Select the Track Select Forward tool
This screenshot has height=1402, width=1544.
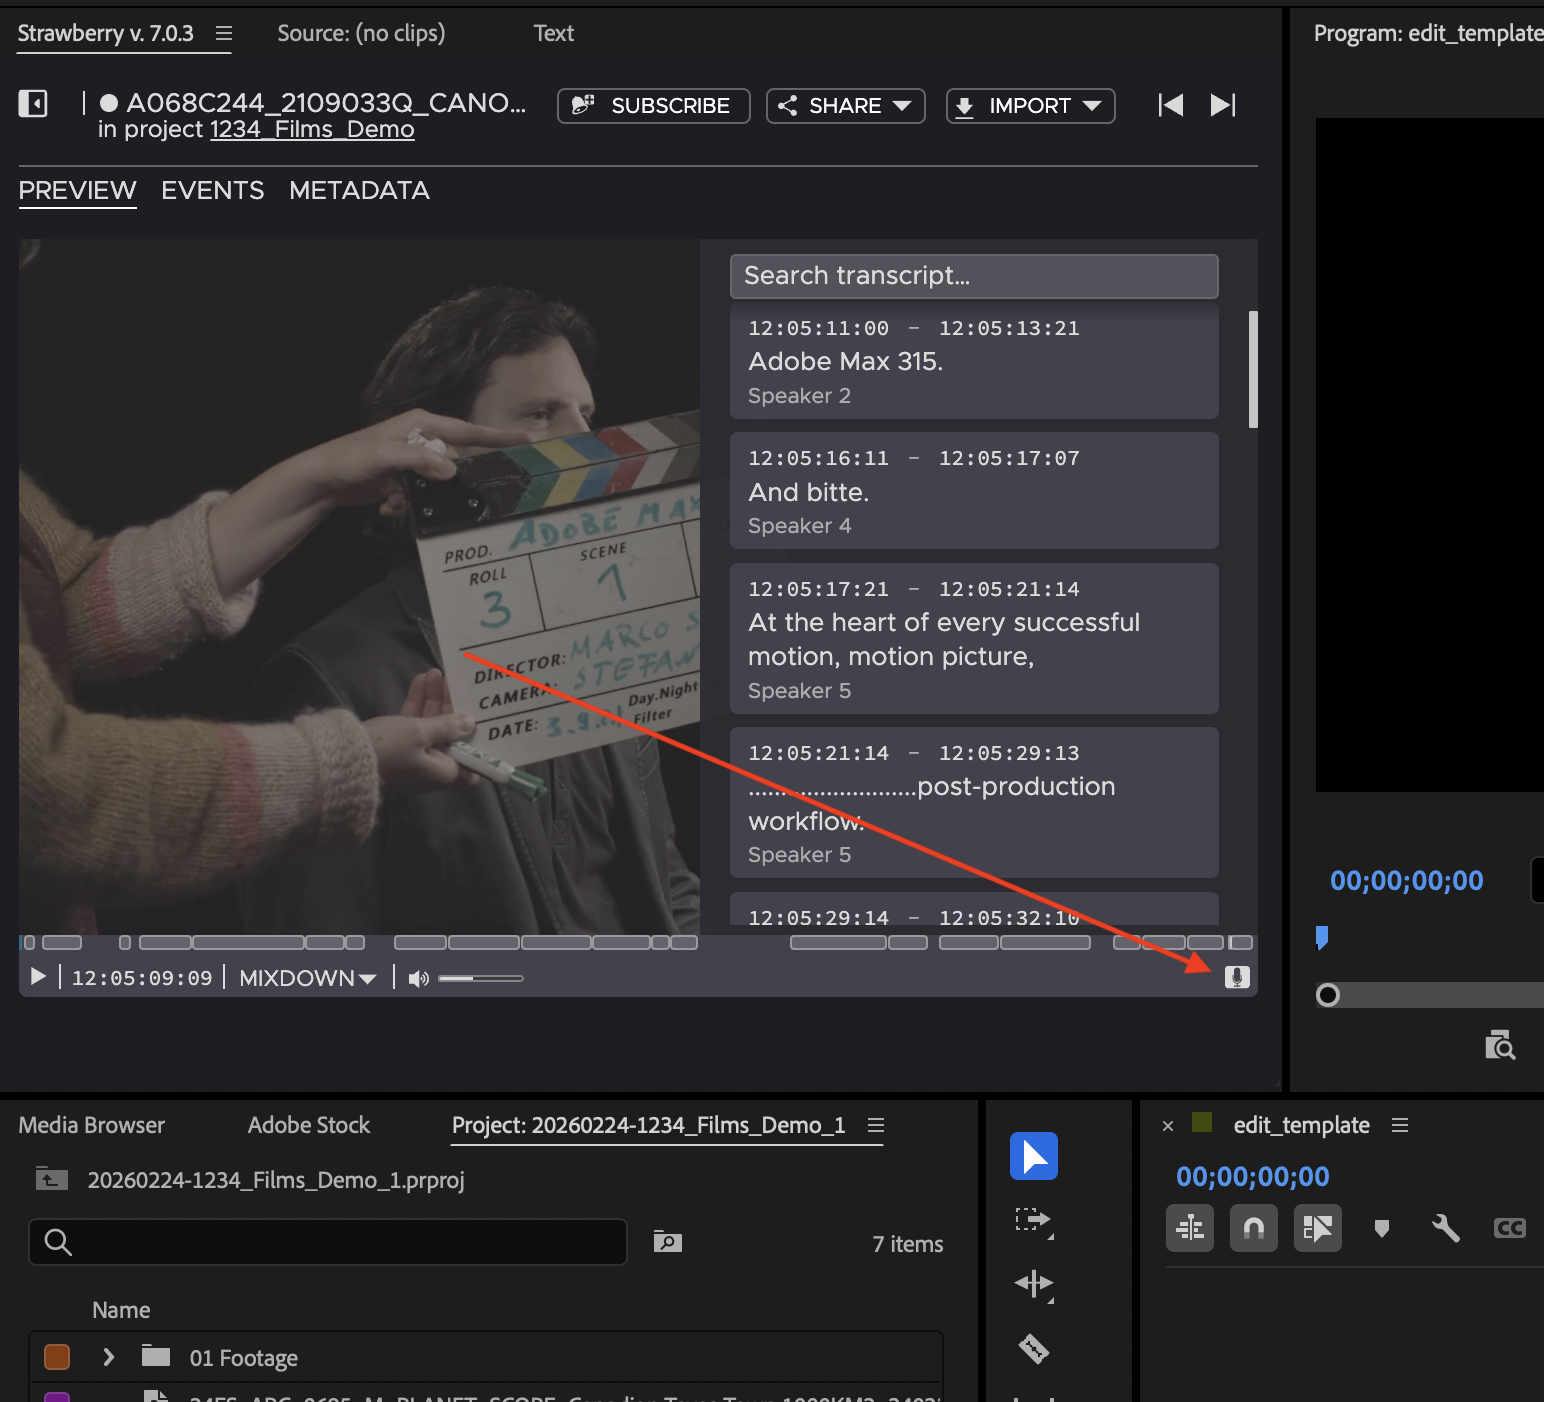(x=1034, y=1220)
